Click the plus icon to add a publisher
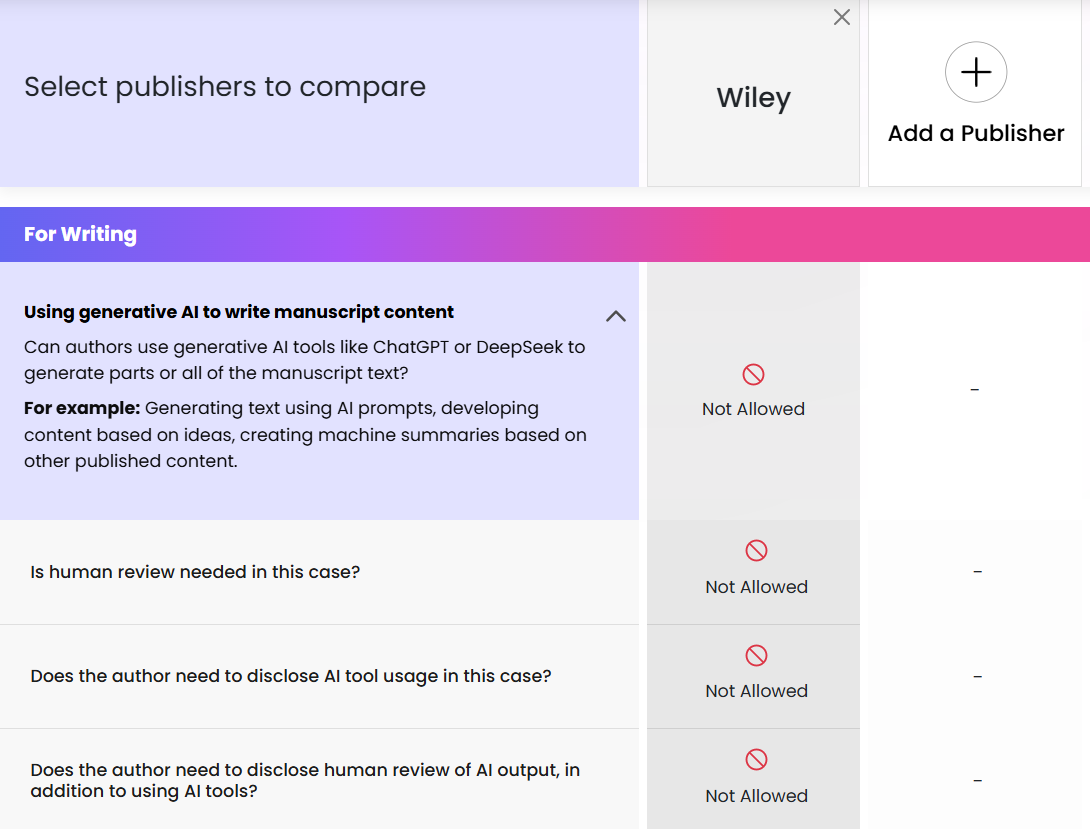Screen dimensions: 1090x829 pos(975,72)
